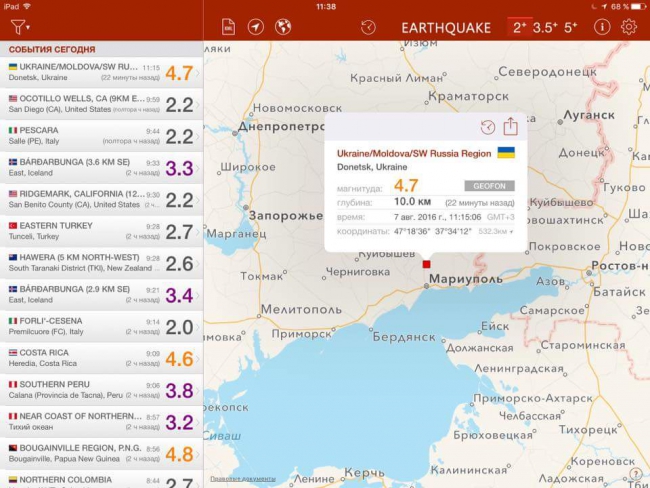Switch to globe map view icon
The height and width of the screenshot is (488, 650).
click(x=283, y=27)
